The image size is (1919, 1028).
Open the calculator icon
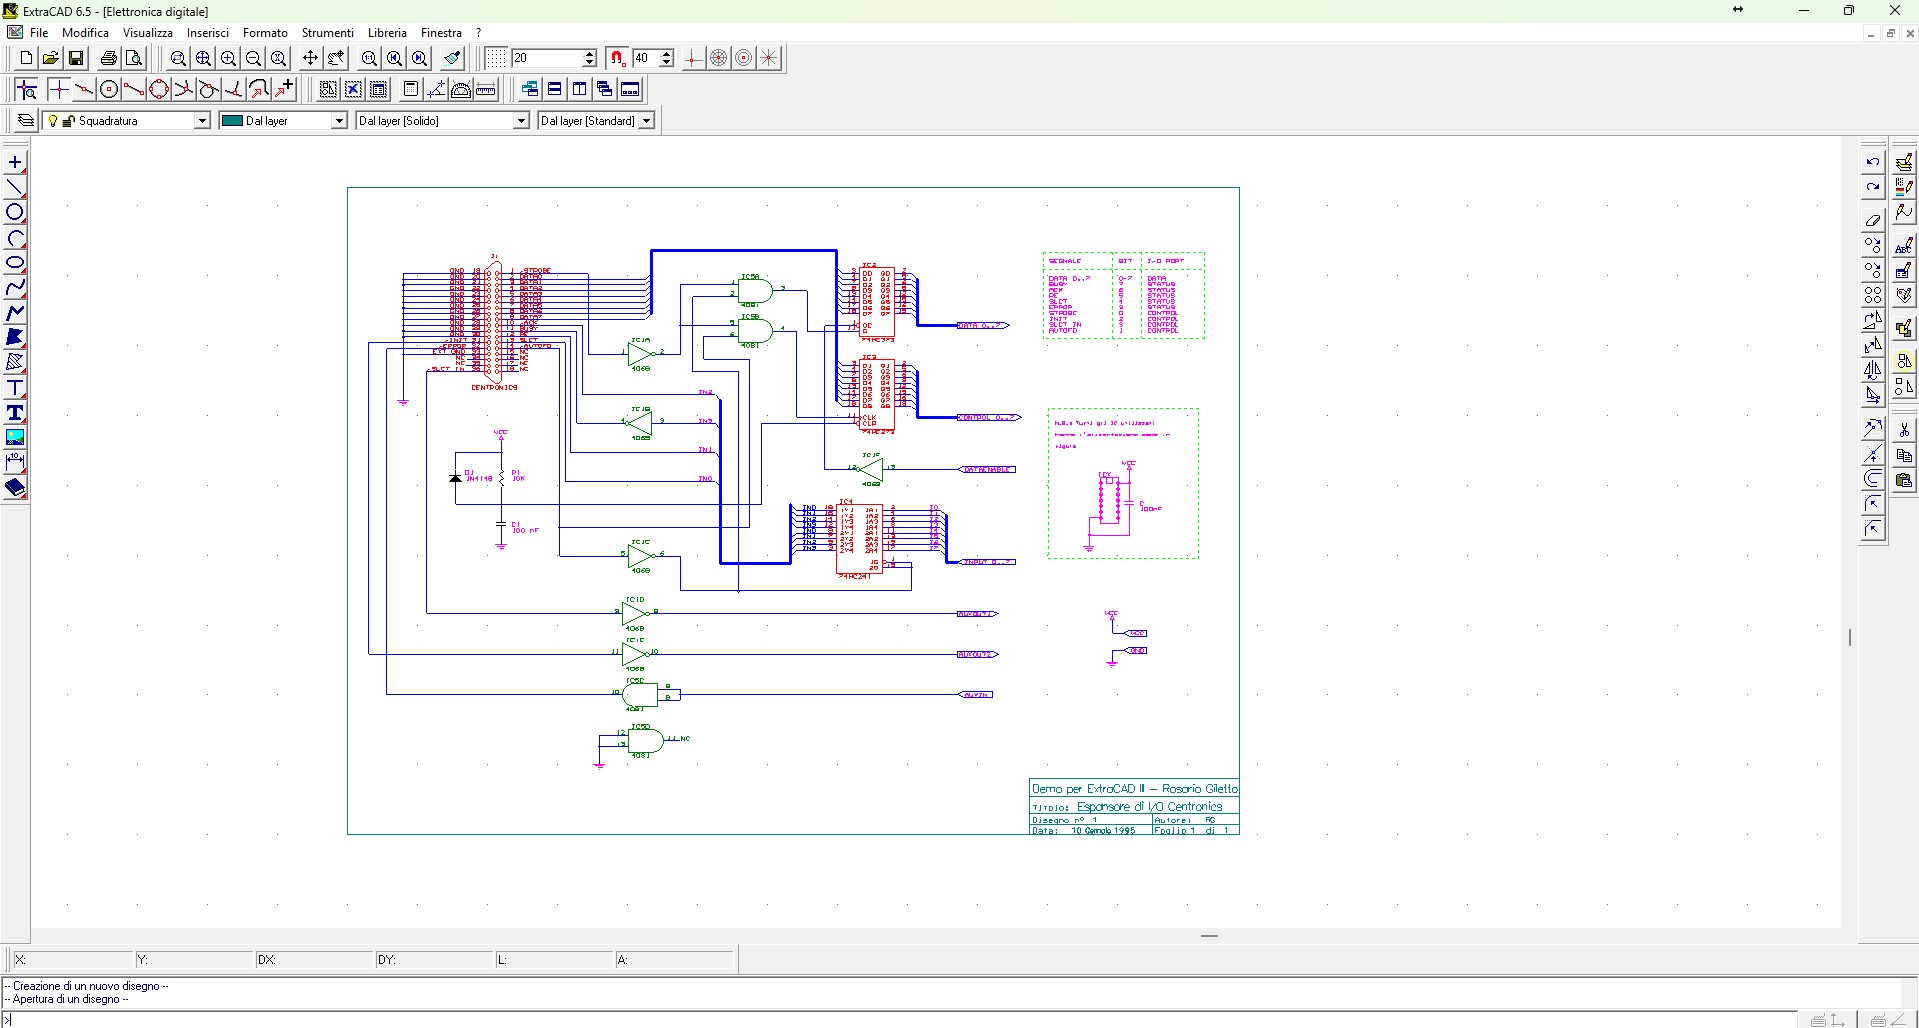[x=410, y=89]
